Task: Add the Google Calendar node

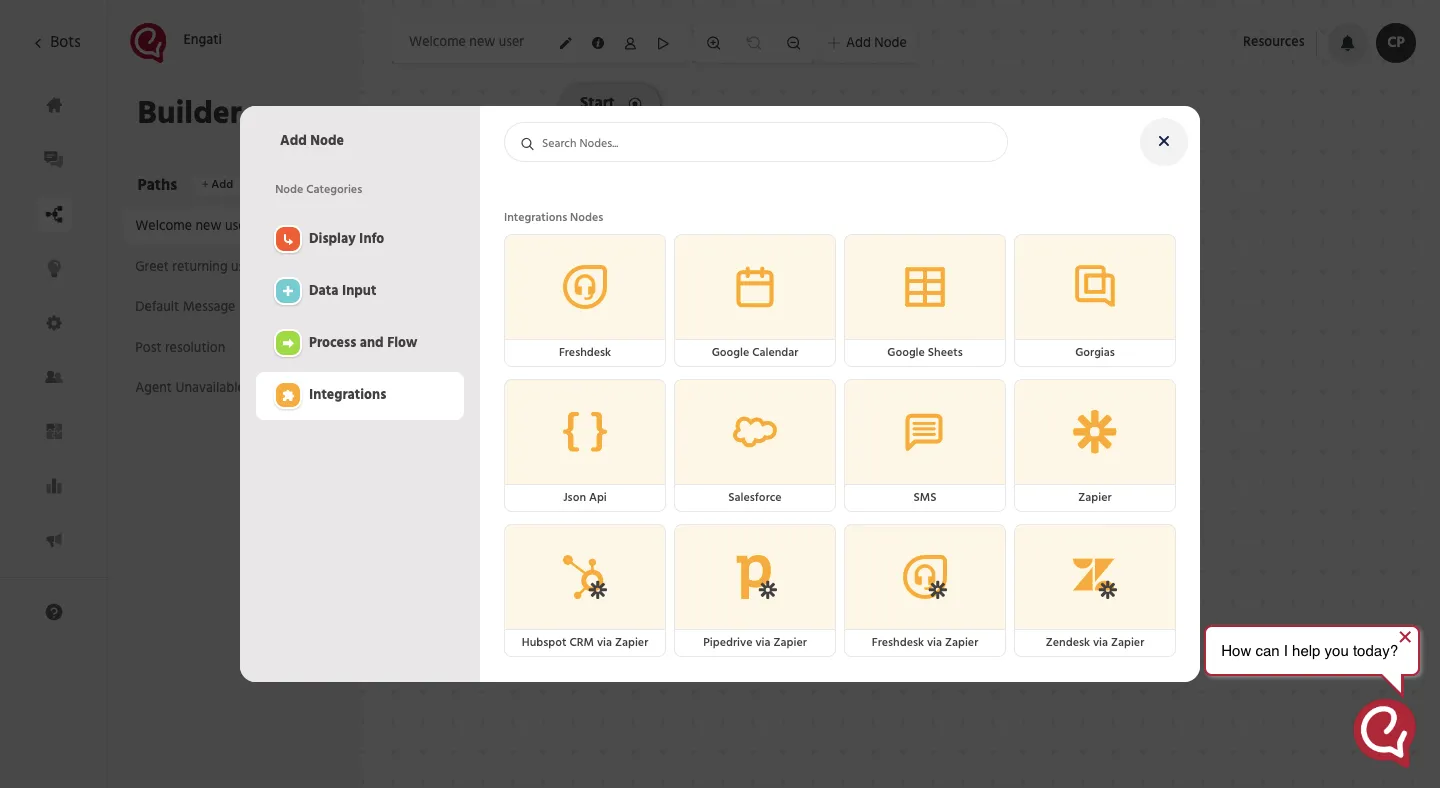Action: [755, 300]
